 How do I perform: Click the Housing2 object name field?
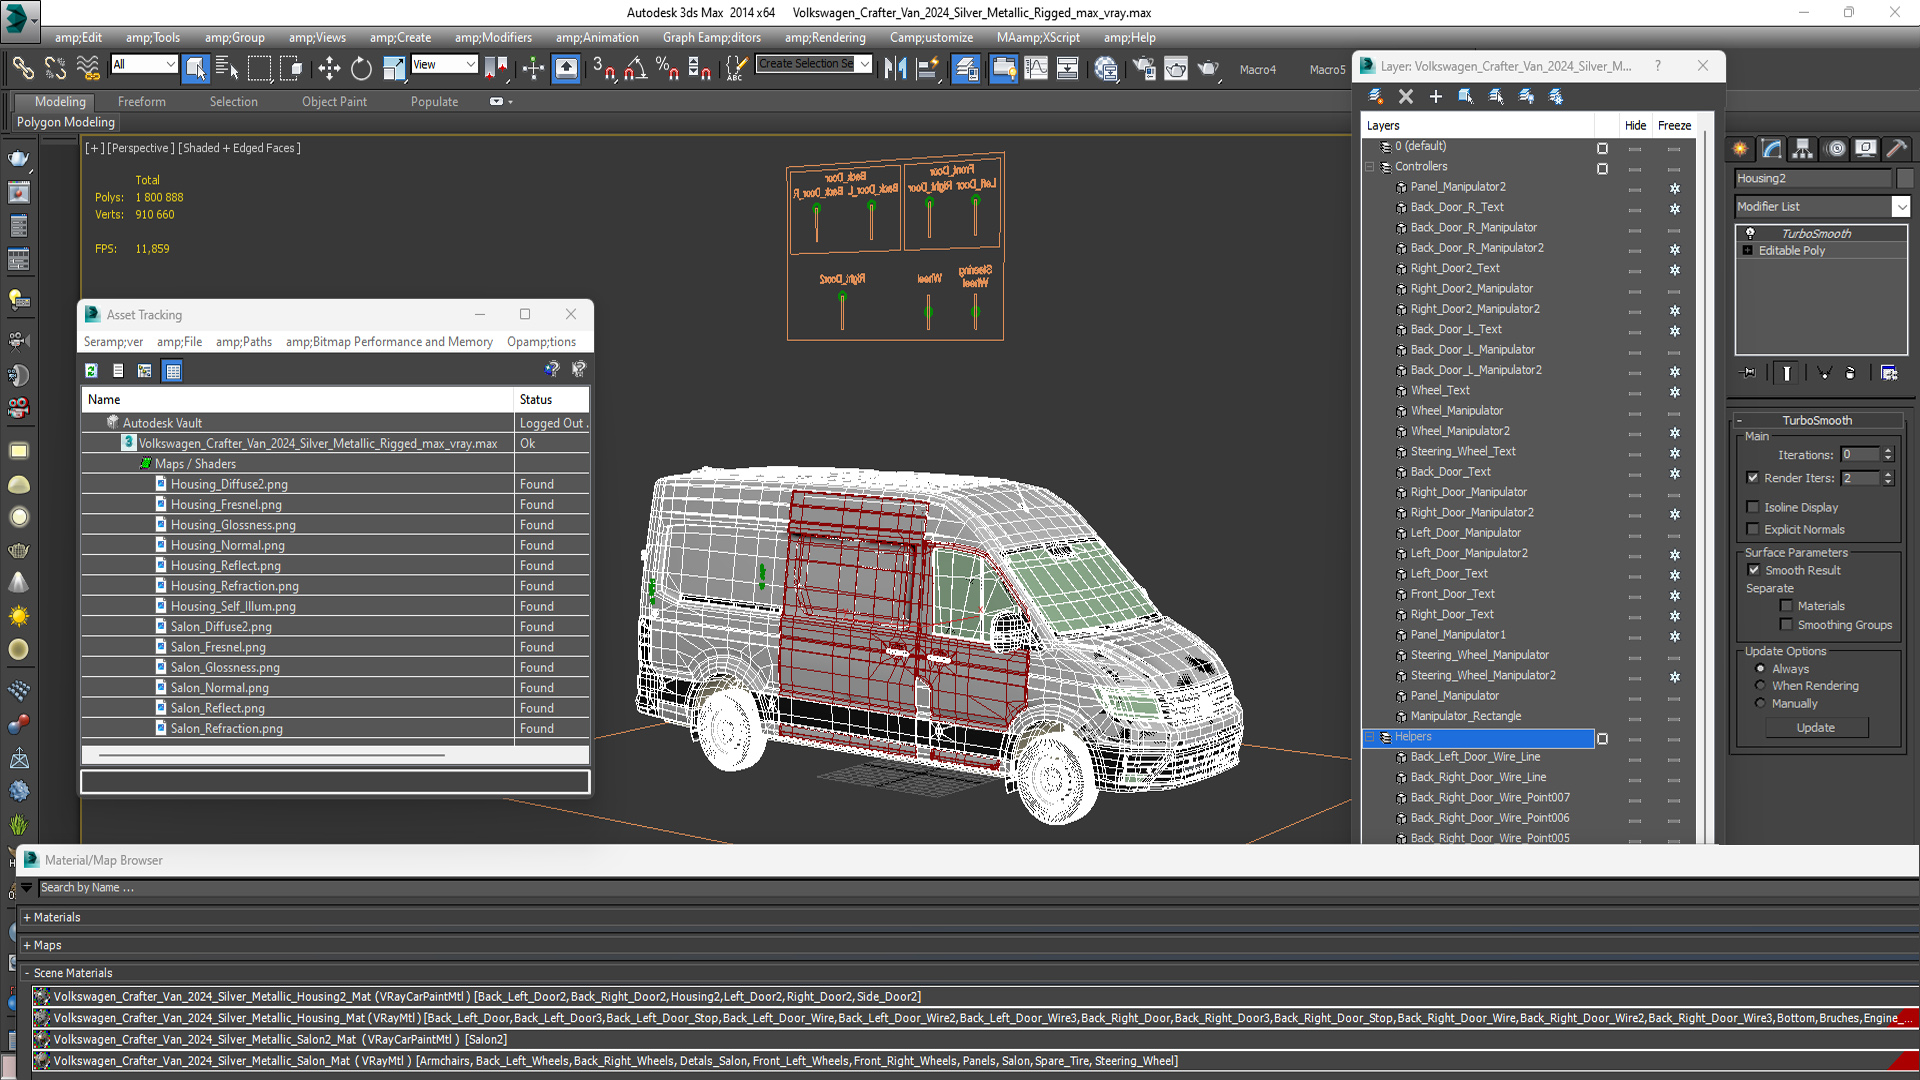pyautogui.click(x=1814, y=178)
